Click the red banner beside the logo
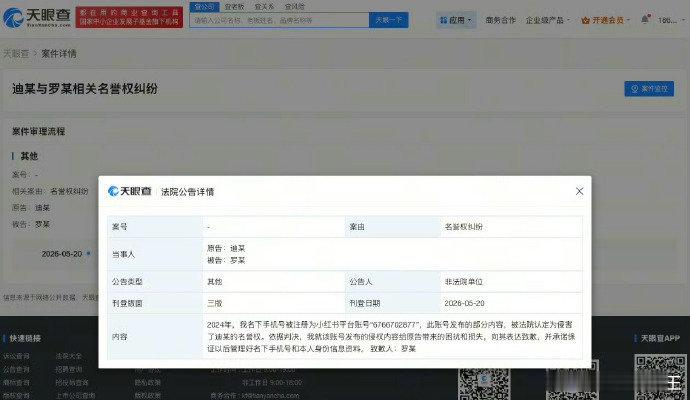This screenshot has height=400, width=690. pos(129,17)
